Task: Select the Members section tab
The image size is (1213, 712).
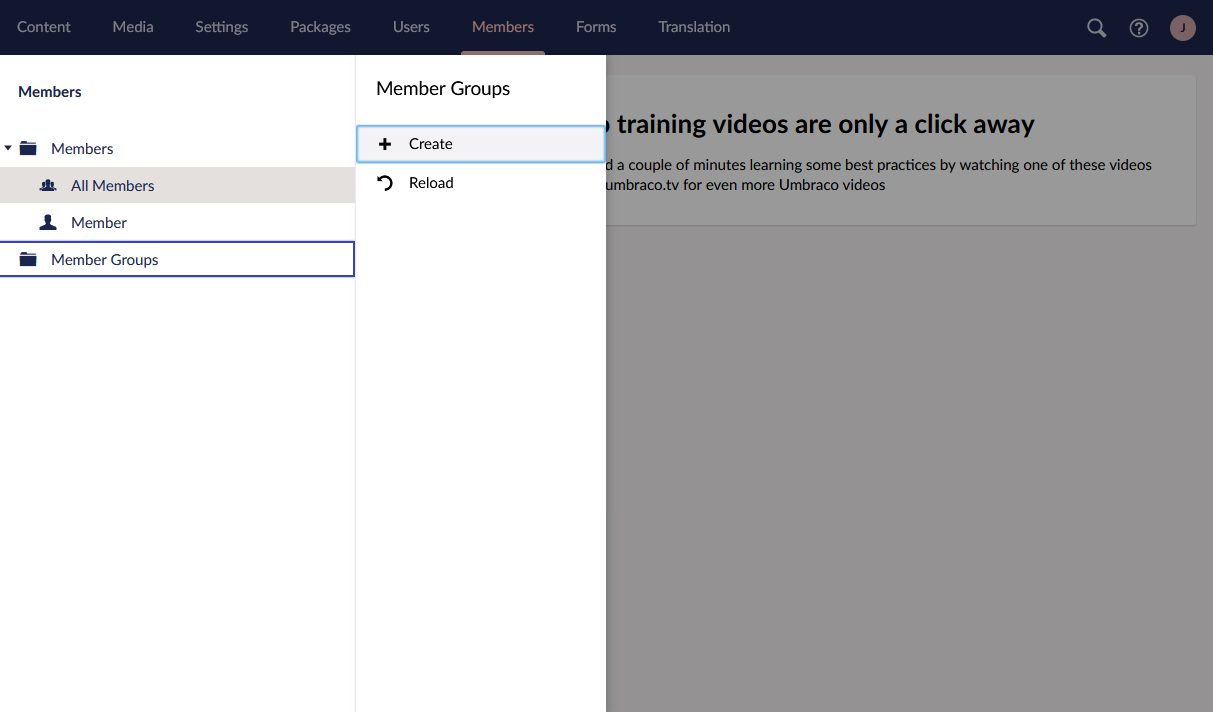Action: point(503,27)
